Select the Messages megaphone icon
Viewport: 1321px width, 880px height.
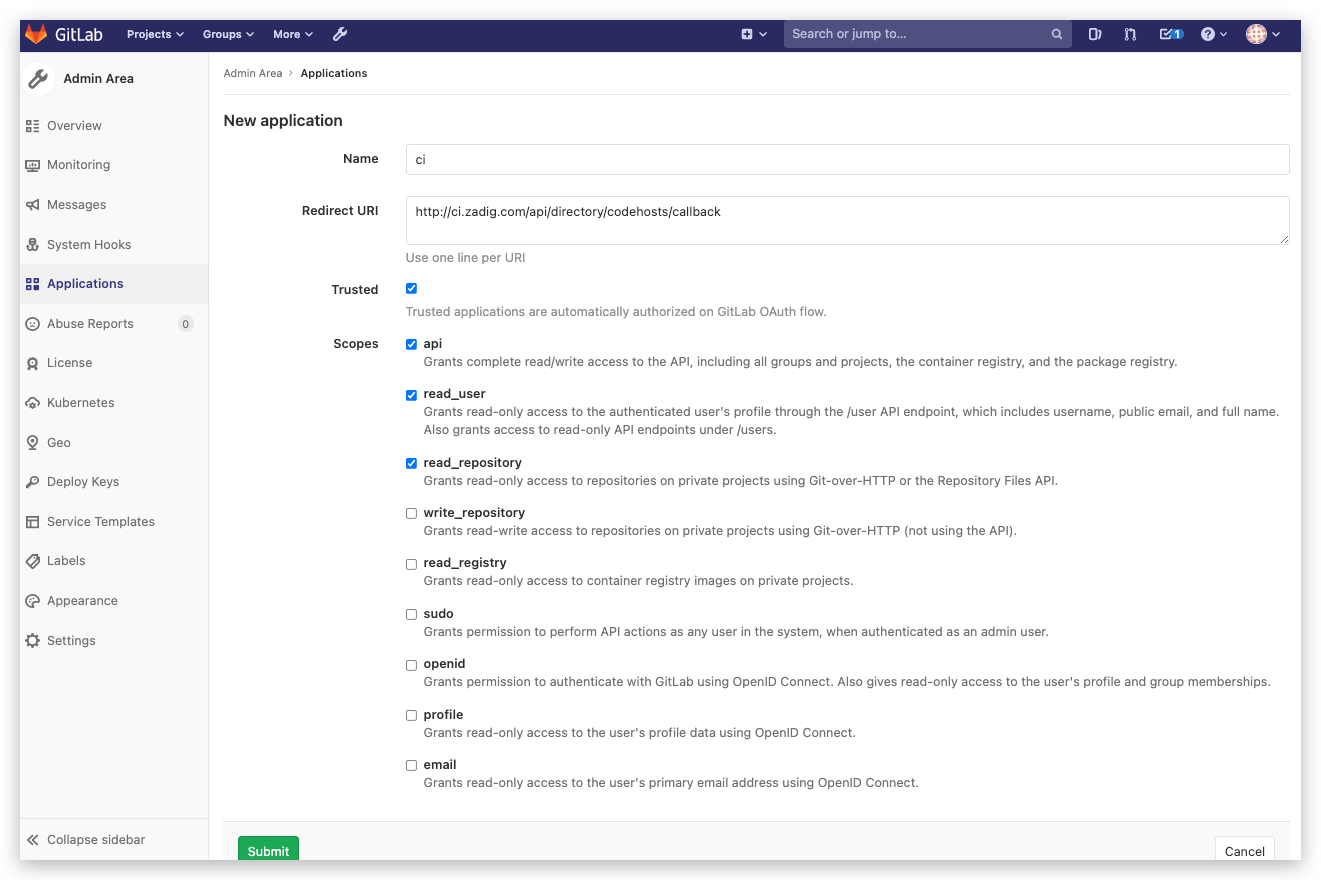pos(33,204)
